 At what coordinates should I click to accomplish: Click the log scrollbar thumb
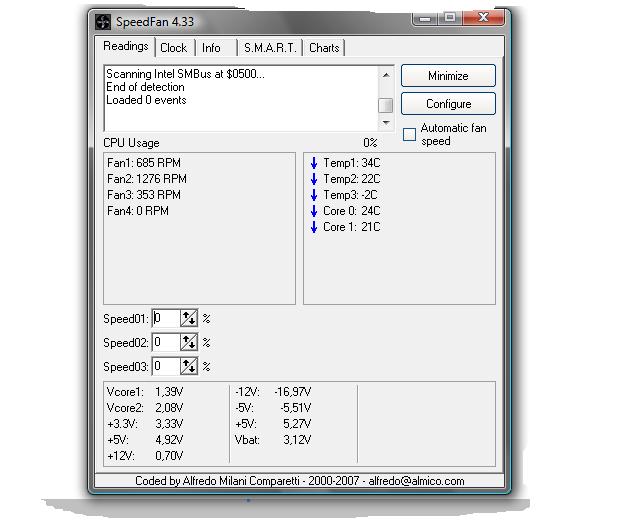pyautogui.click(x=386, y=105)
